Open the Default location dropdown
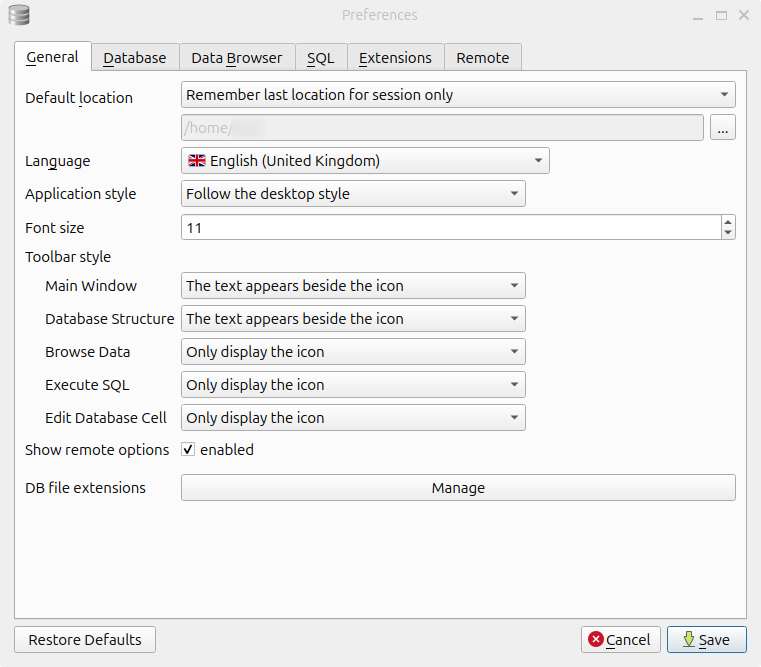 coord(458,95)
